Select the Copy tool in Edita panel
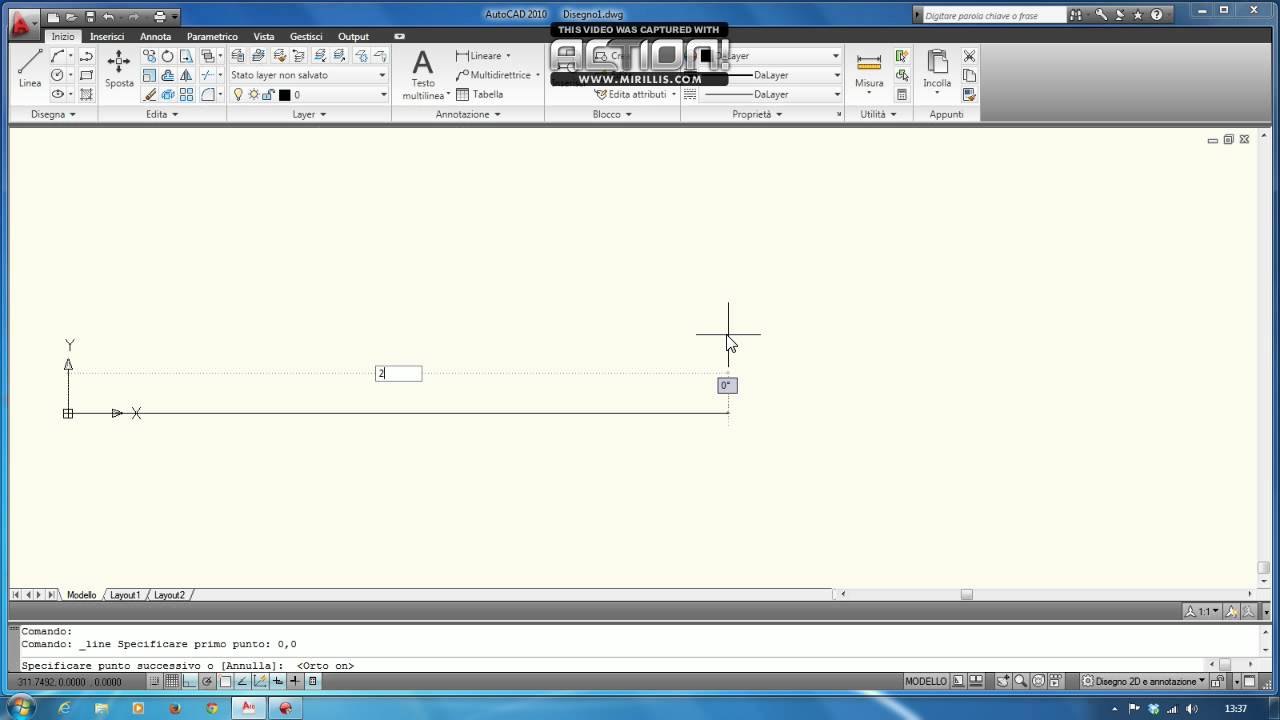Viewport: 1280px width, 720px height. [x=149, y=56]
